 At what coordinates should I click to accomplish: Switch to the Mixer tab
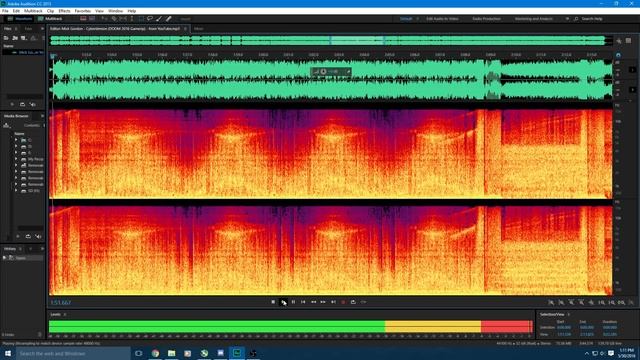pyautogui.click(x=199, y=29)
